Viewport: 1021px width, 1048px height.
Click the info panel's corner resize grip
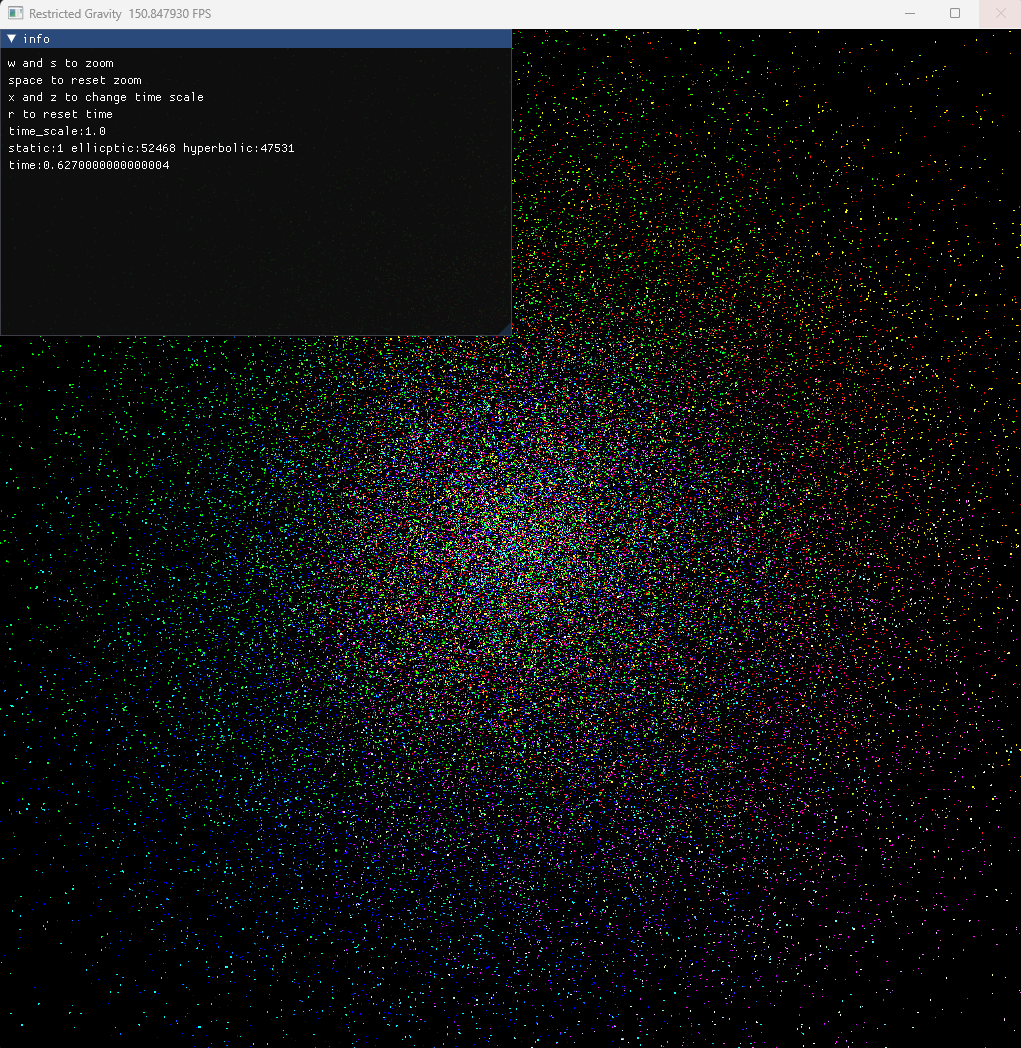point(506,329)
